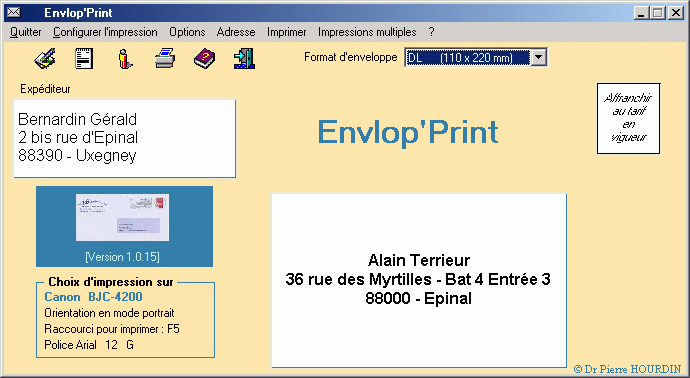Click the printer toolbar icon
Viewport: 690px width, 378px height.
pyautogui.click(x=165, y=59)
